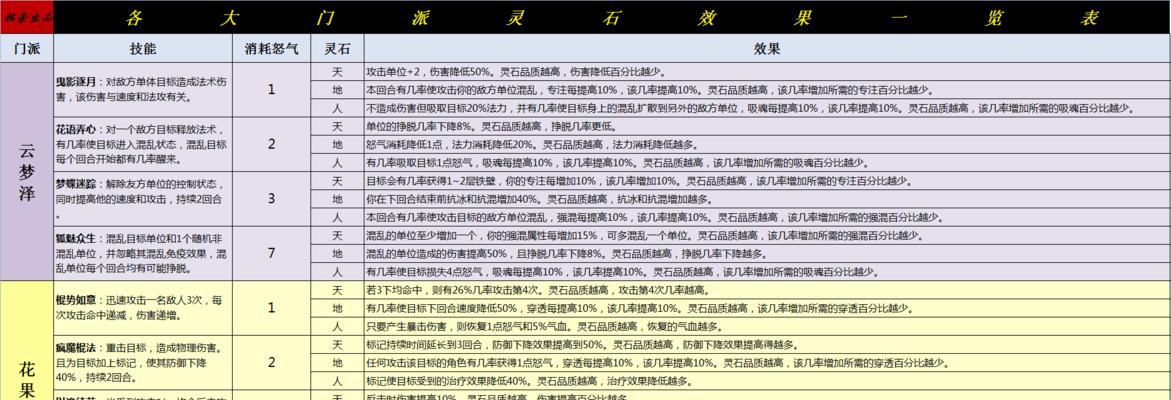Select effect 抗冰和抗混增加40%

[x=767, y=199]
